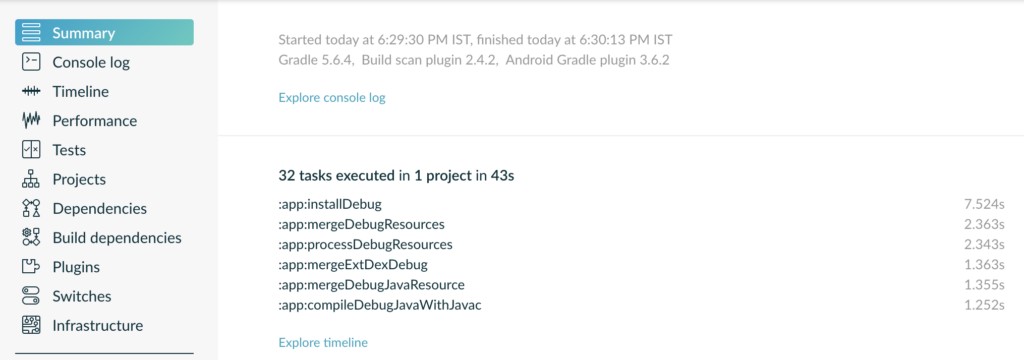Follow the Explore console log link
This screenshot has width=1024, height=360.
(x=332, y=97)
